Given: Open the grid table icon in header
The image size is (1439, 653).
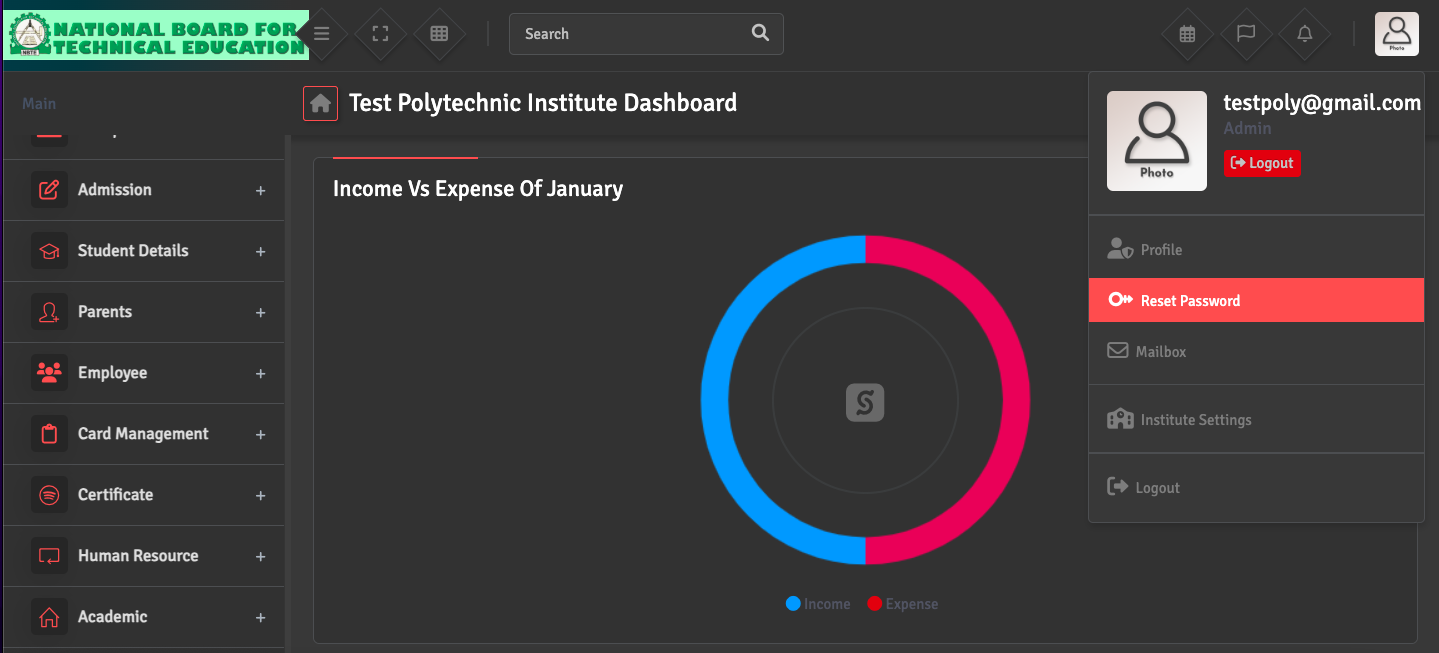Looking at the screenshot, I should (439, 34).
